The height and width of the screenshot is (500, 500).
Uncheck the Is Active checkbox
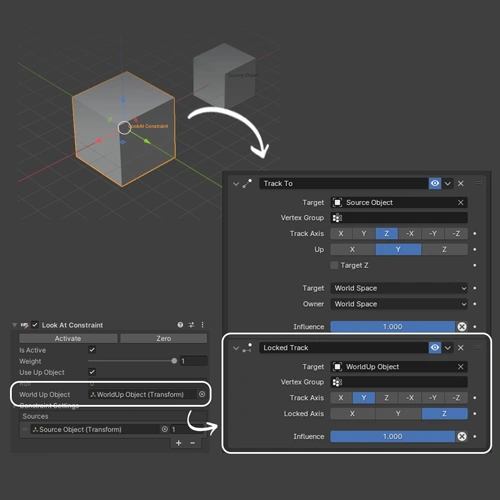92,350
